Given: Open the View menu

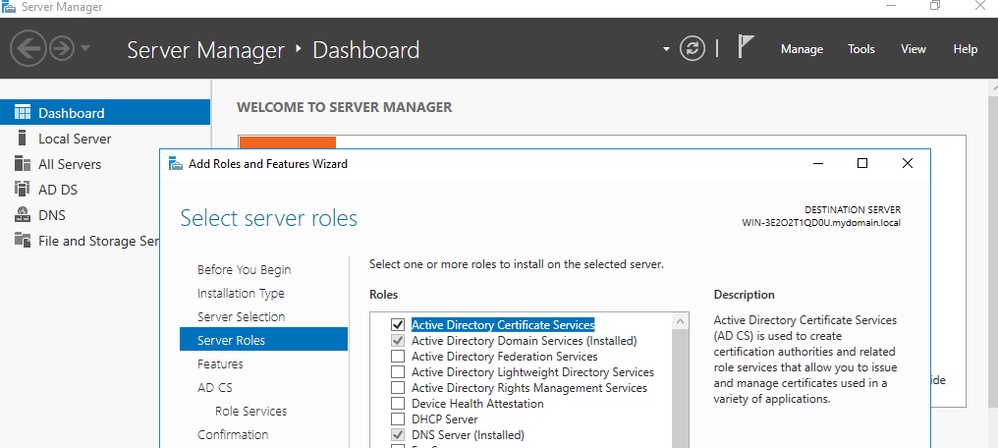Looking at the screenshot, I should pyautogui.click(x=913, y=49).
